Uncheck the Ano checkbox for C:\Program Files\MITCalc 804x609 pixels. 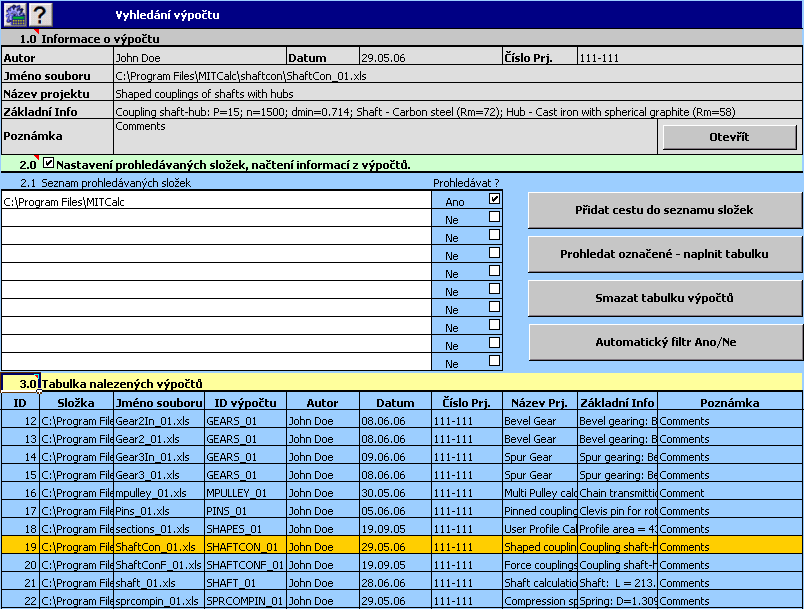[x=494, y=200]
